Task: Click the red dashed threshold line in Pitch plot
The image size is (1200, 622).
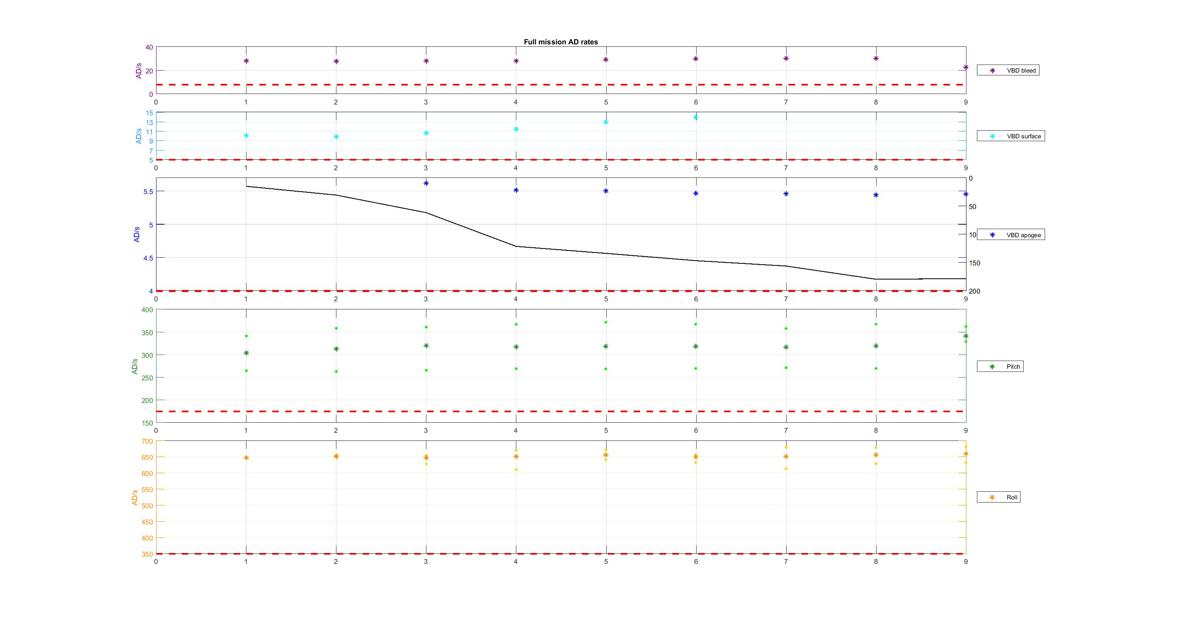Action: click(x=561, y=411)
